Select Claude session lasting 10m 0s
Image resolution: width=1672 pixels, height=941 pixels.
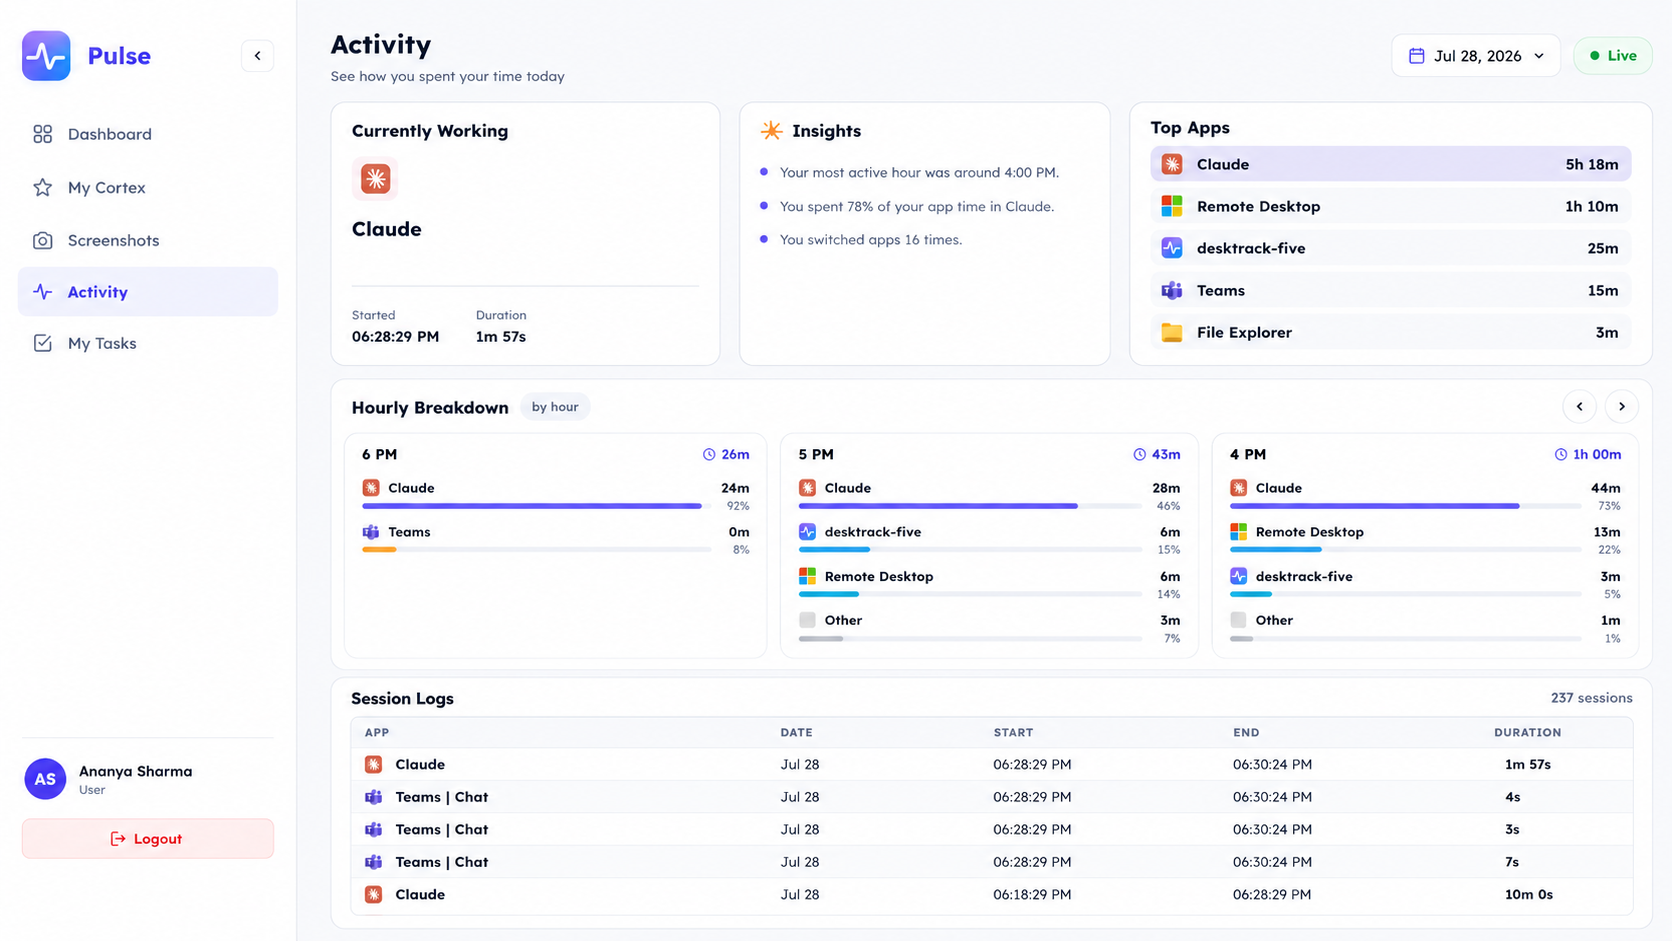coord(992,894)
